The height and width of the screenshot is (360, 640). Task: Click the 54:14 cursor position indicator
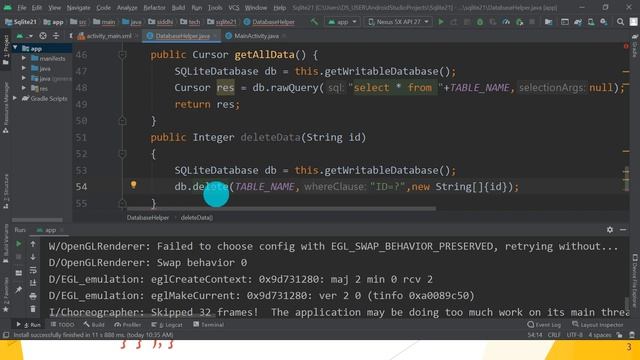pyautogui.click(x=535, y=335)
